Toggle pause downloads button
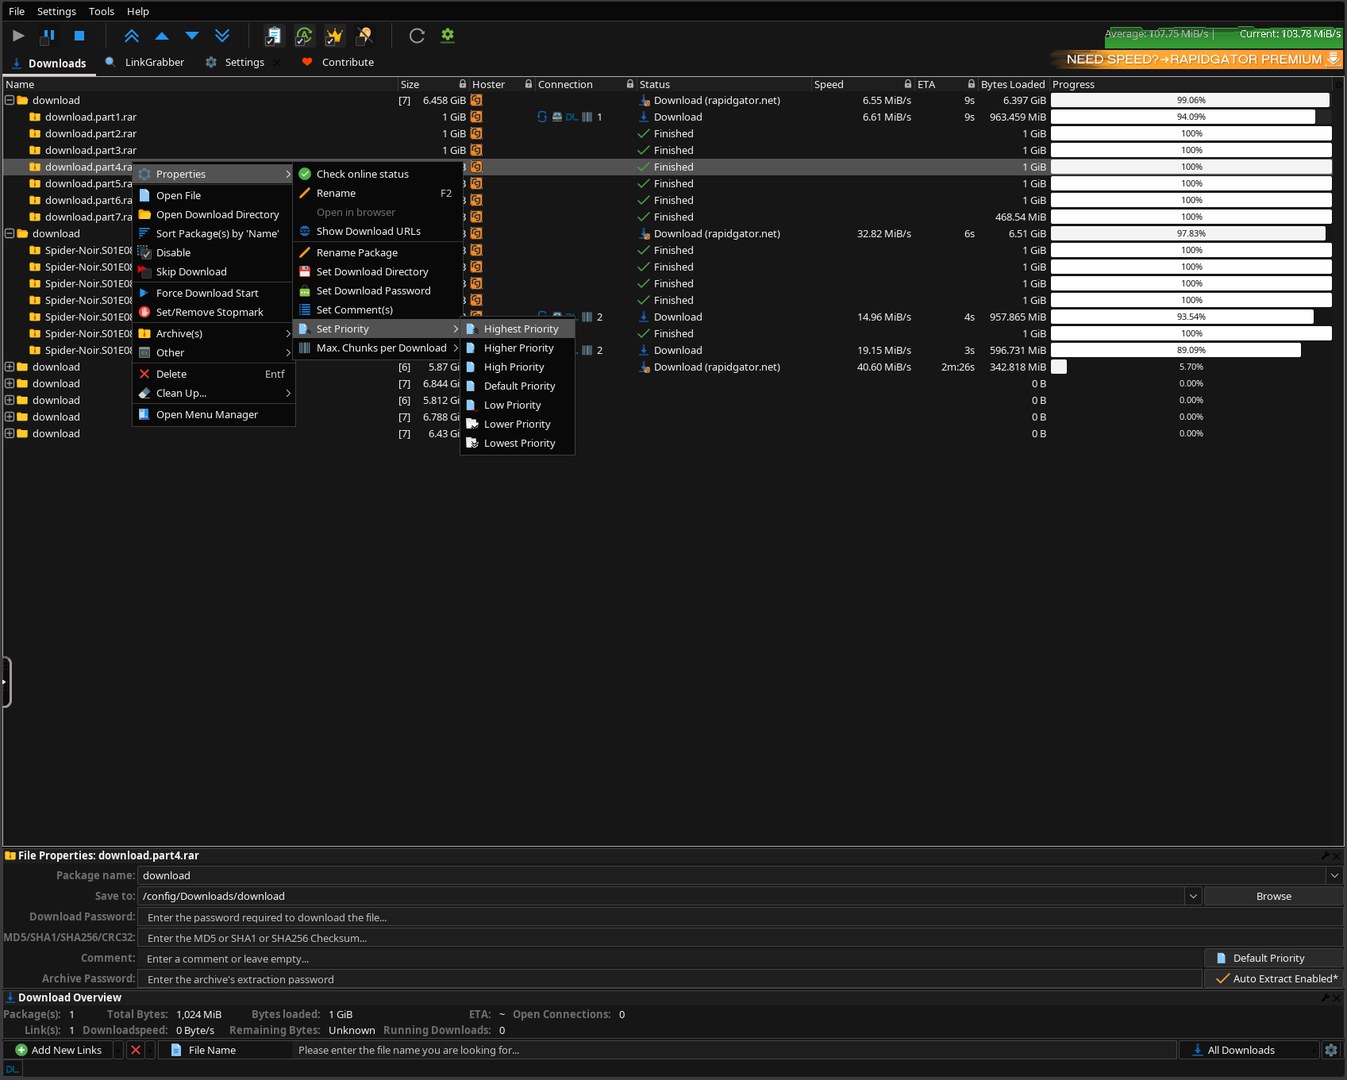 point(48,35)
